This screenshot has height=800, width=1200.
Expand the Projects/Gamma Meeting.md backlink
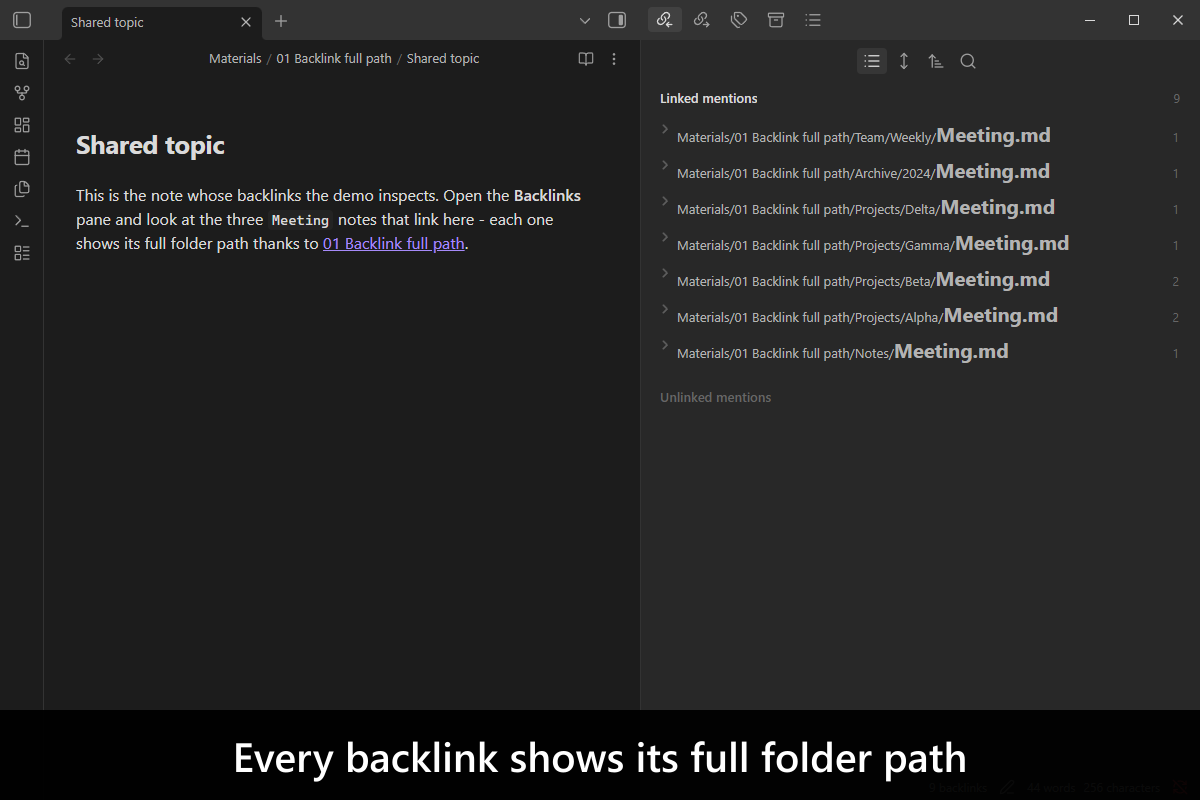pyautogui.click(x=665, y=237)
